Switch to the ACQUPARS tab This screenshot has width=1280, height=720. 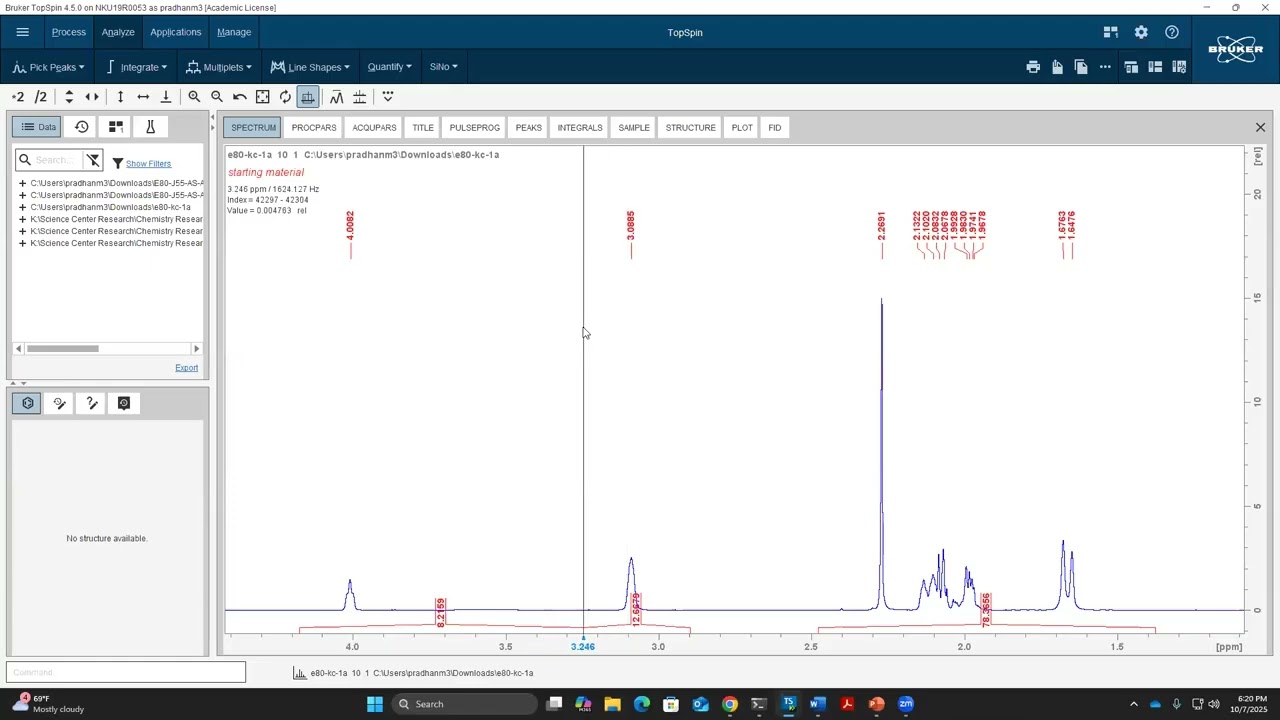coord(374,127)
